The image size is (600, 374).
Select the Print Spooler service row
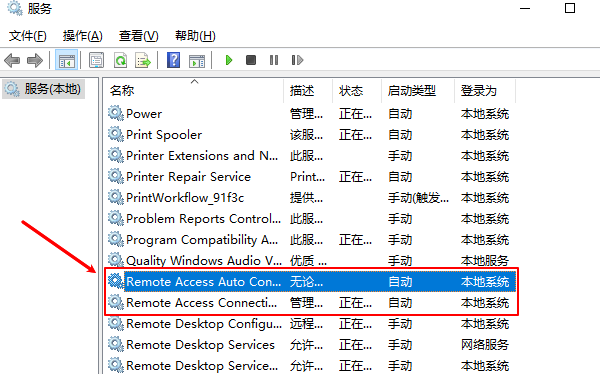pos(310,135)
